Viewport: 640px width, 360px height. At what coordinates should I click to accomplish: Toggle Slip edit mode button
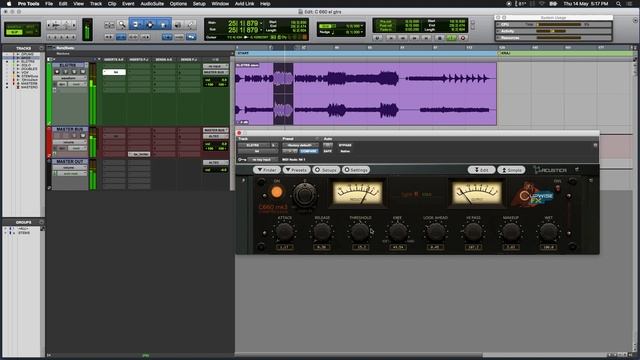point(14,32)
